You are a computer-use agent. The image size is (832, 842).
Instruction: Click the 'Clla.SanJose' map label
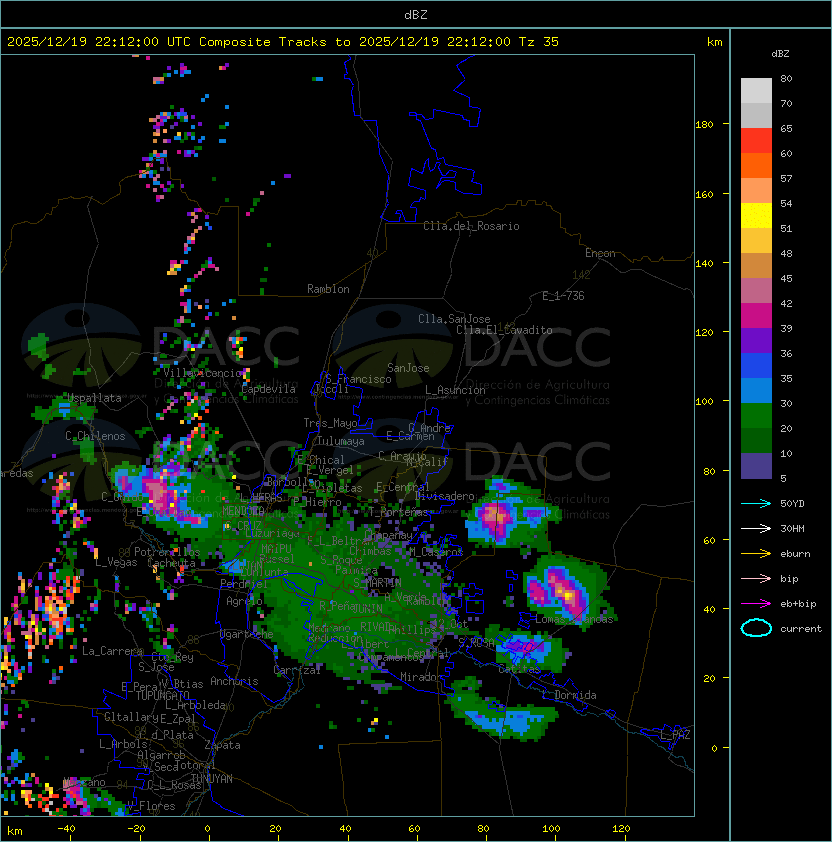pos(454,319)
